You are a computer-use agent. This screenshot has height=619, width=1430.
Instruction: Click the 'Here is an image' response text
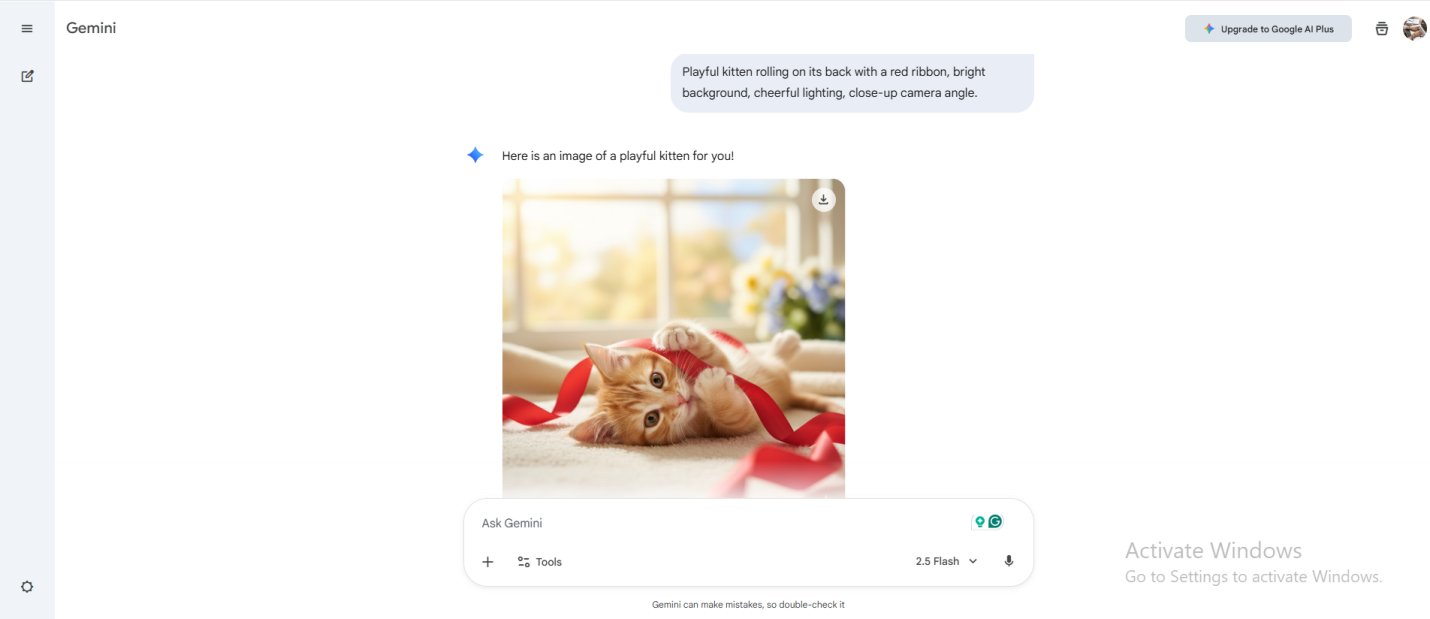pyautogui.click(x=618, y=156)
